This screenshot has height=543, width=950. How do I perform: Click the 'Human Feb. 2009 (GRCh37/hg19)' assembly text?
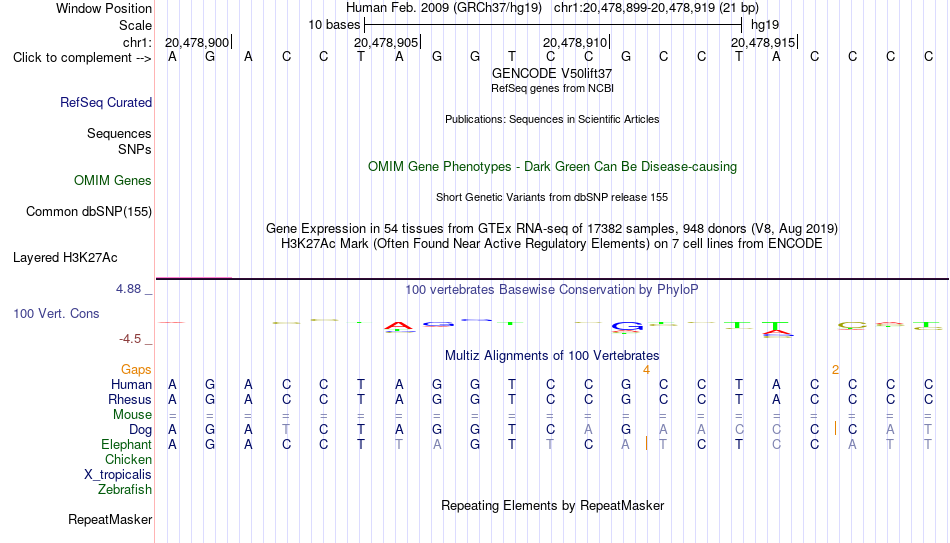pyautogui.click(x=445, y=8)
